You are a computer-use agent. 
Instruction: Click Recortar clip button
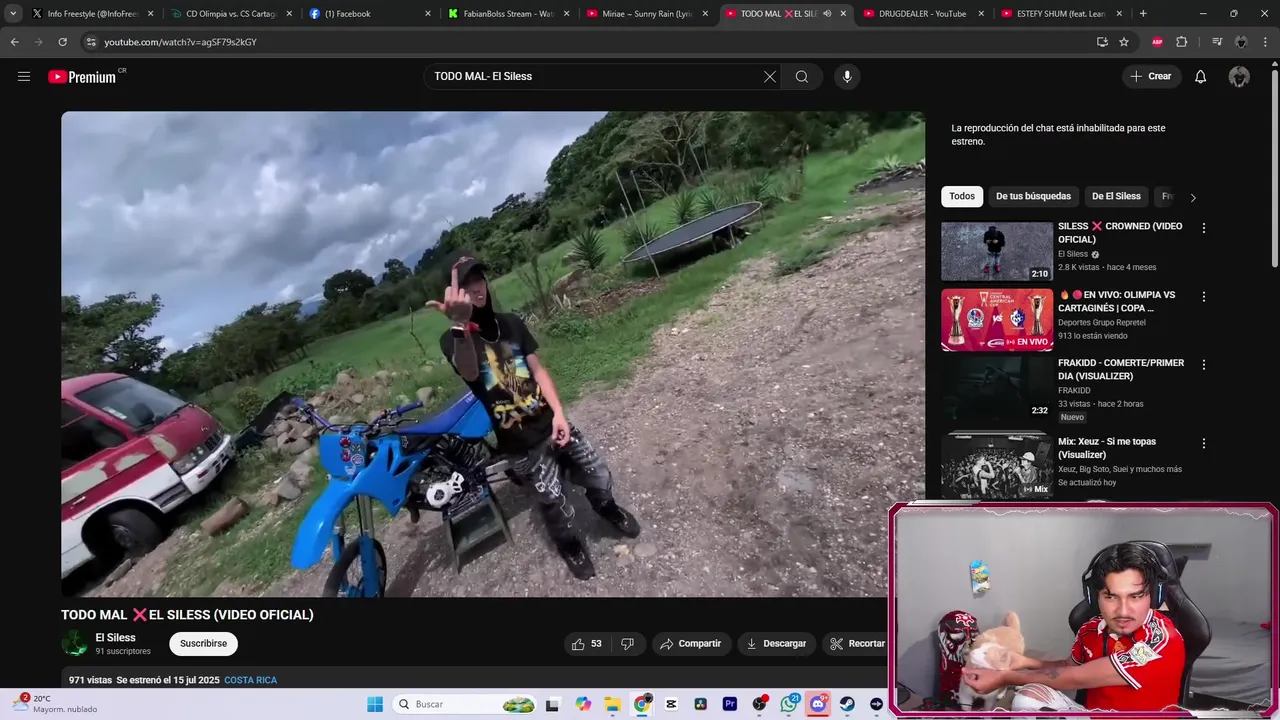click(857, 644)
